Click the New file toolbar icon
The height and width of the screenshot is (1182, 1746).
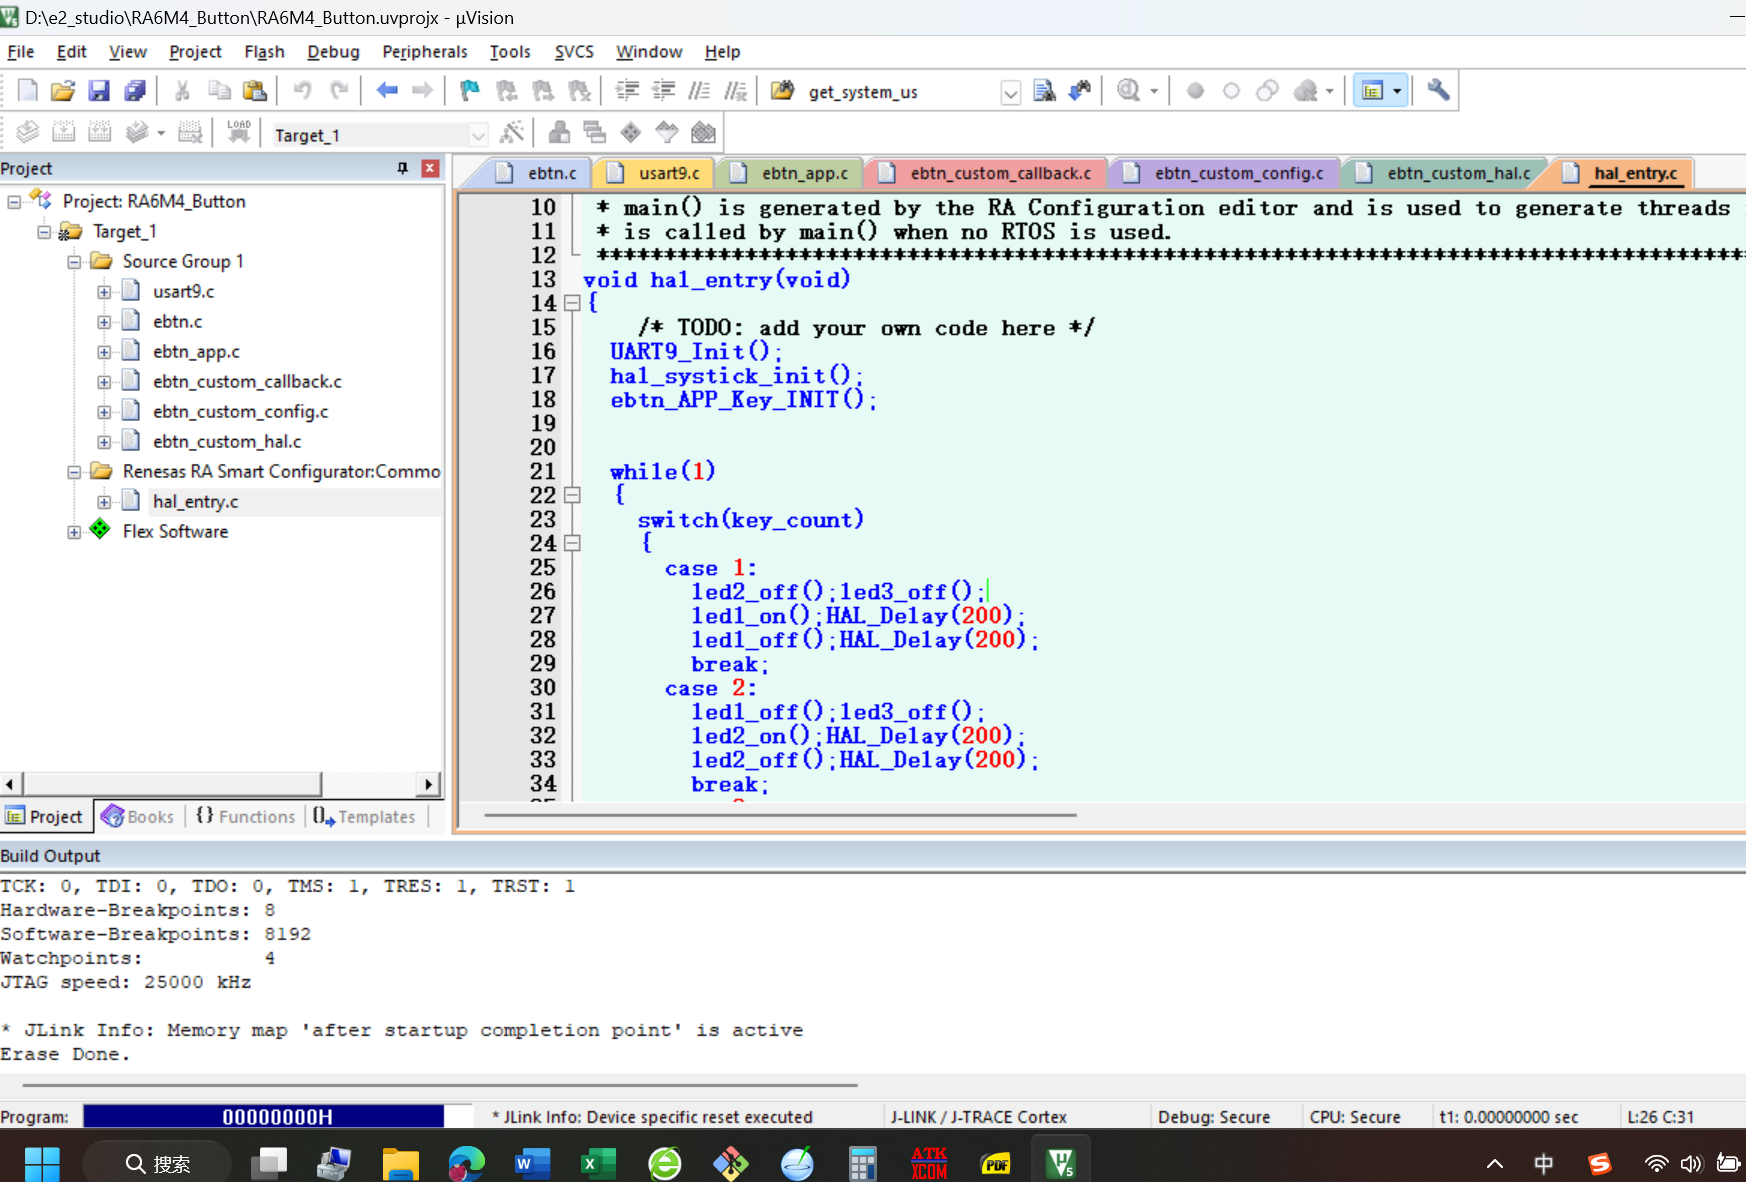[28, 91]
